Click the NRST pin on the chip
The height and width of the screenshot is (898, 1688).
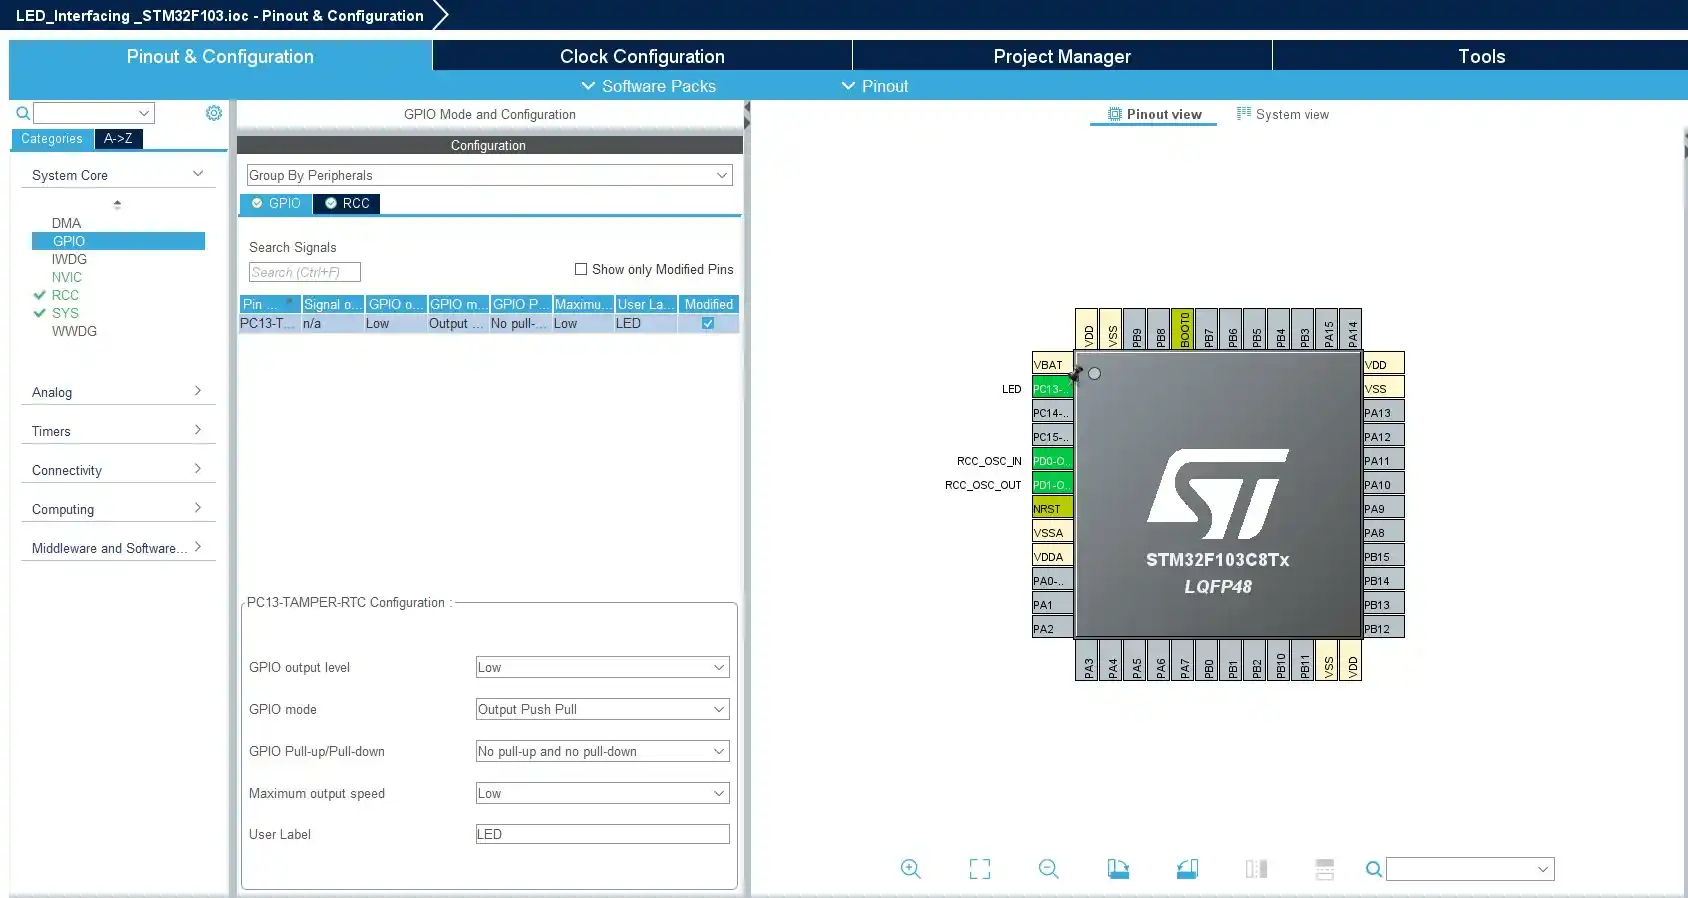pyautogui.click(x=1052, y=508)
